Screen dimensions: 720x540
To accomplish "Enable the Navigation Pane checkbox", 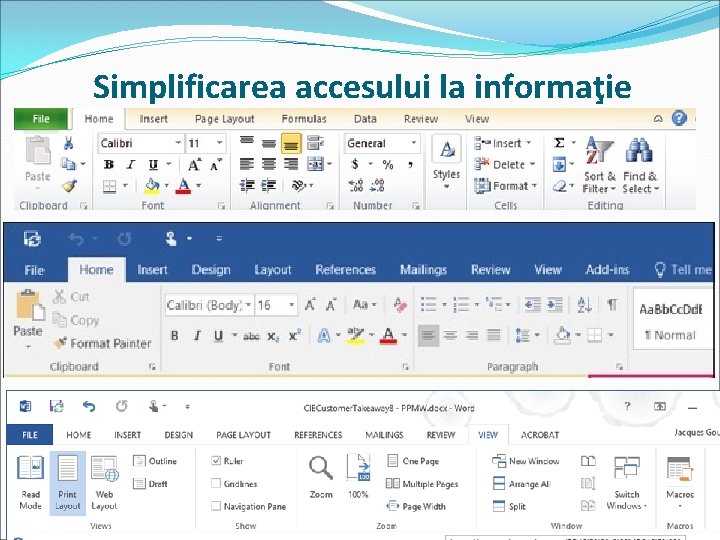I will point(216,506).
